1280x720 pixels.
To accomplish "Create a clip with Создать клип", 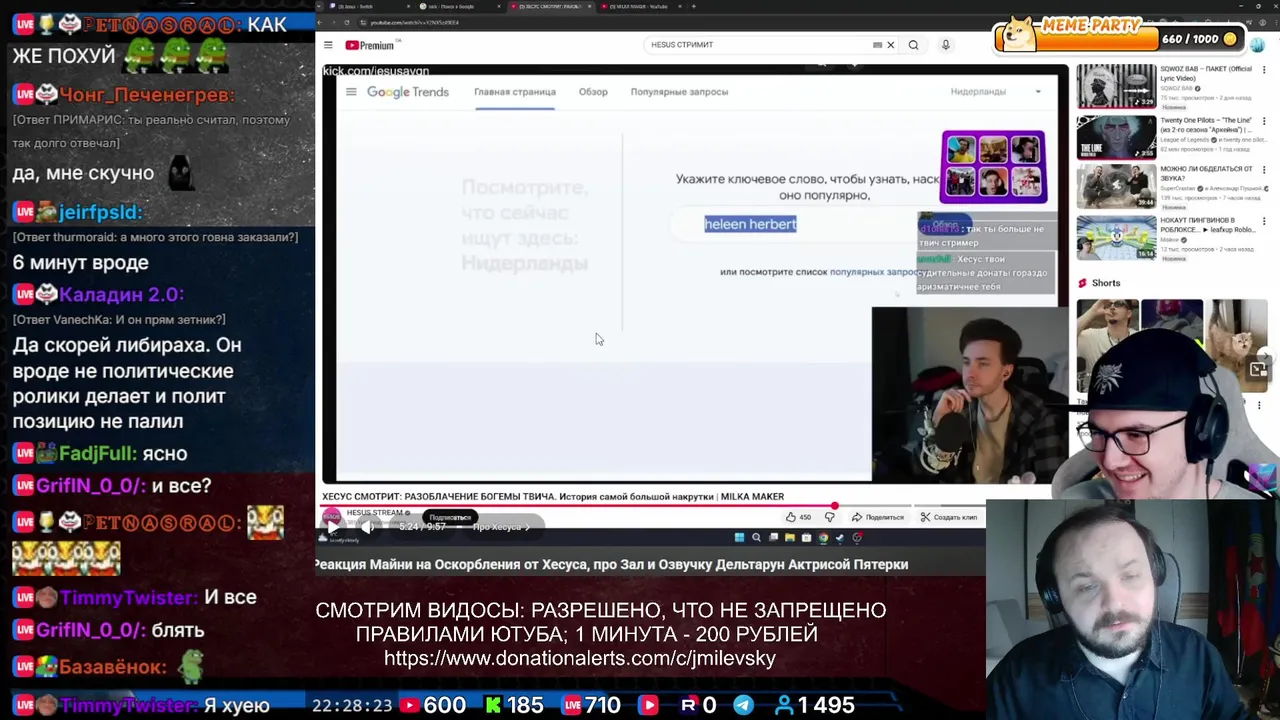I will pyautogui.click(x=948, y=517).
